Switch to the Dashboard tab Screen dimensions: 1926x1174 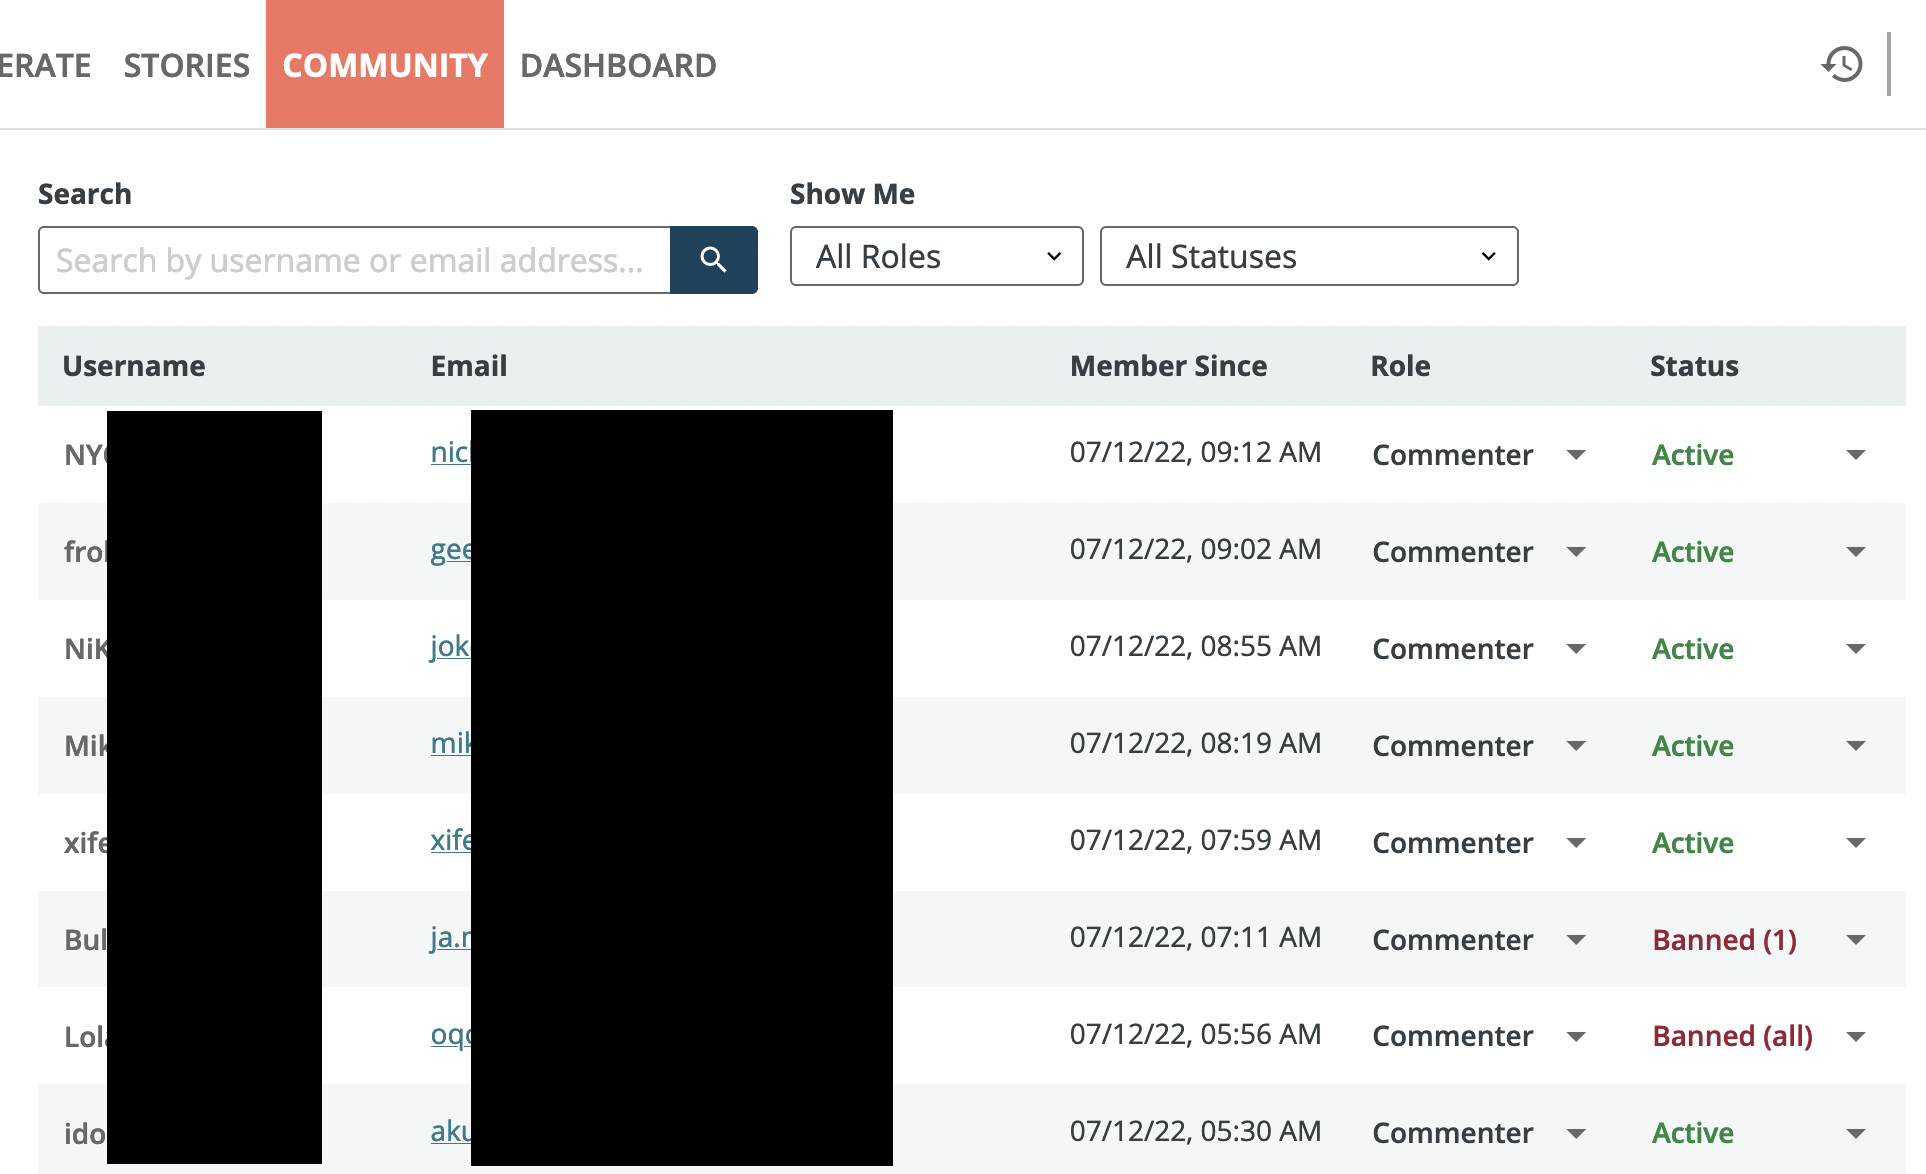click(x=618, y=65)
